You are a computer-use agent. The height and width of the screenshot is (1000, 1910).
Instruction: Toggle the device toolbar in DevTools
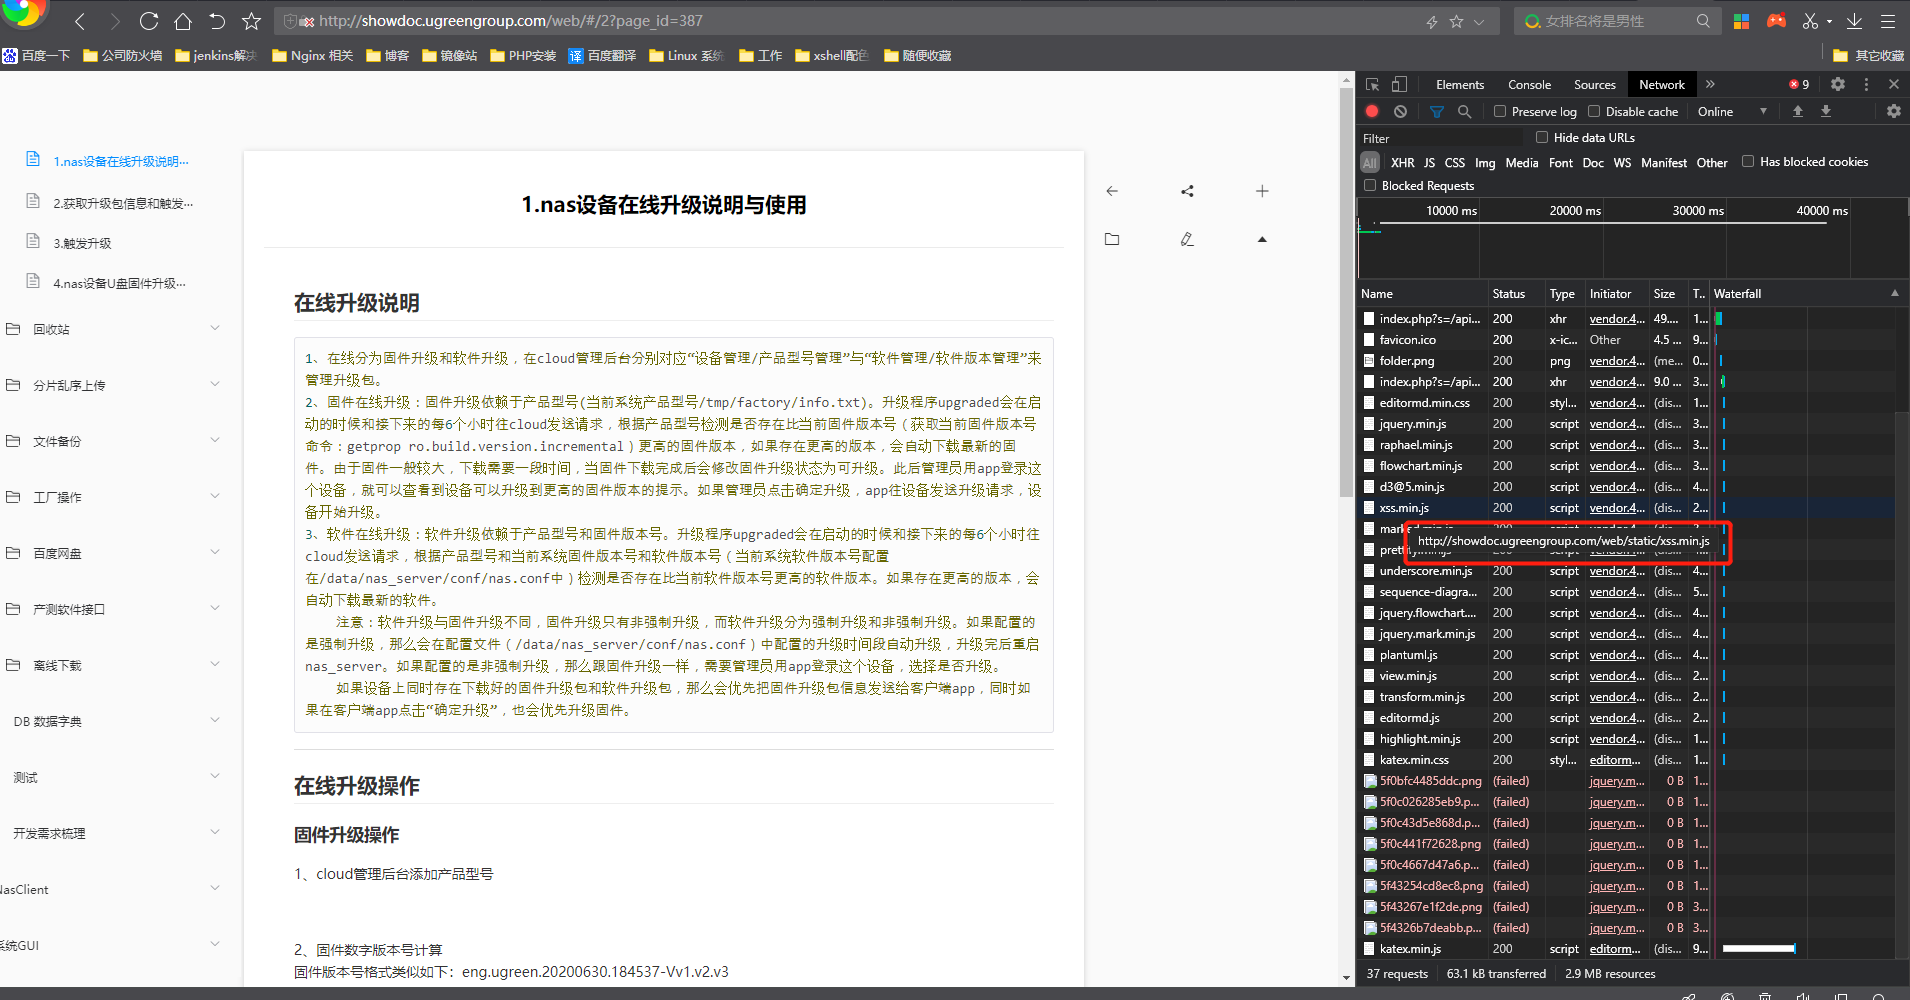[x=1398, y=84]
